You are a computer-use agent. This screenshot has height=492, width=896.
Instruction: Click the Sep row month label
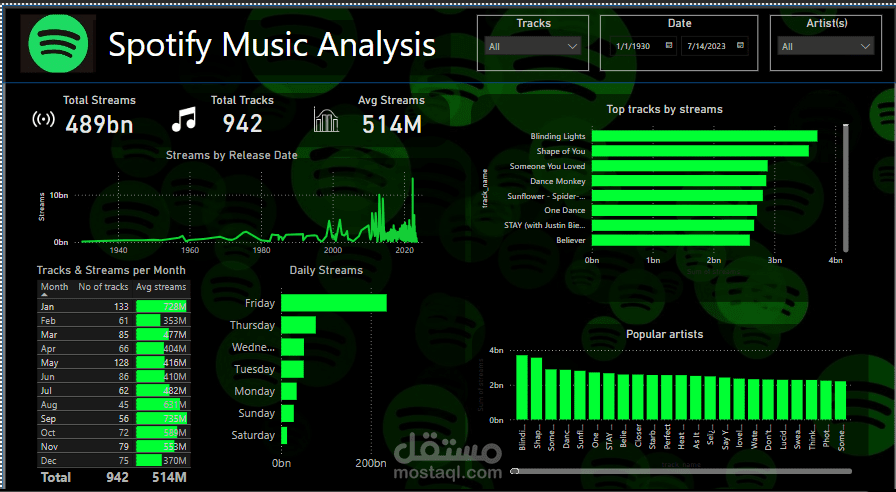(x=48, y=419)
